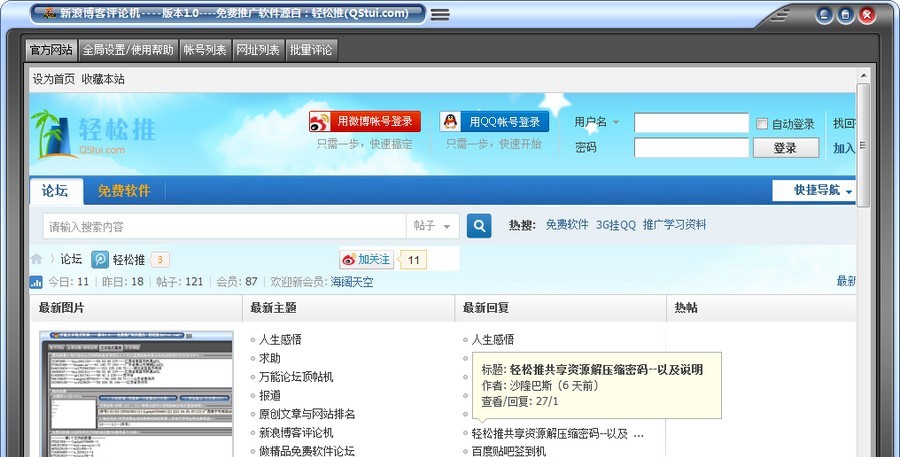
Task: Open 轻松推共享资源解压缩密码 reply link
Action: tap(557, 434)
